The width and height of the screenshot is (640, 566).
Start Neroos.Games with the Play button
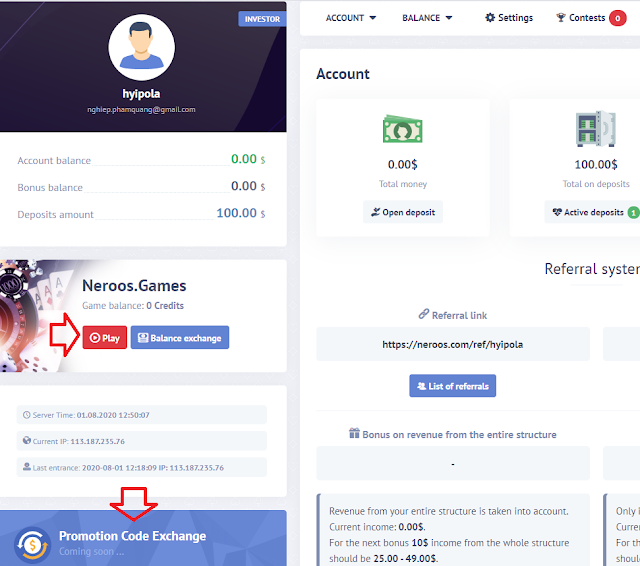tap(104, 337)
